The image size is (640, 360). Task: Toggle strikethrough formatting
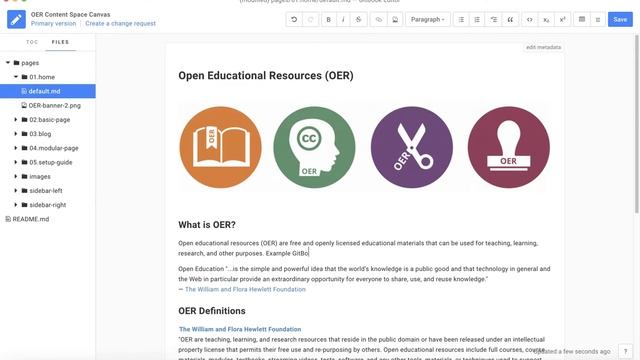point(358,19)
